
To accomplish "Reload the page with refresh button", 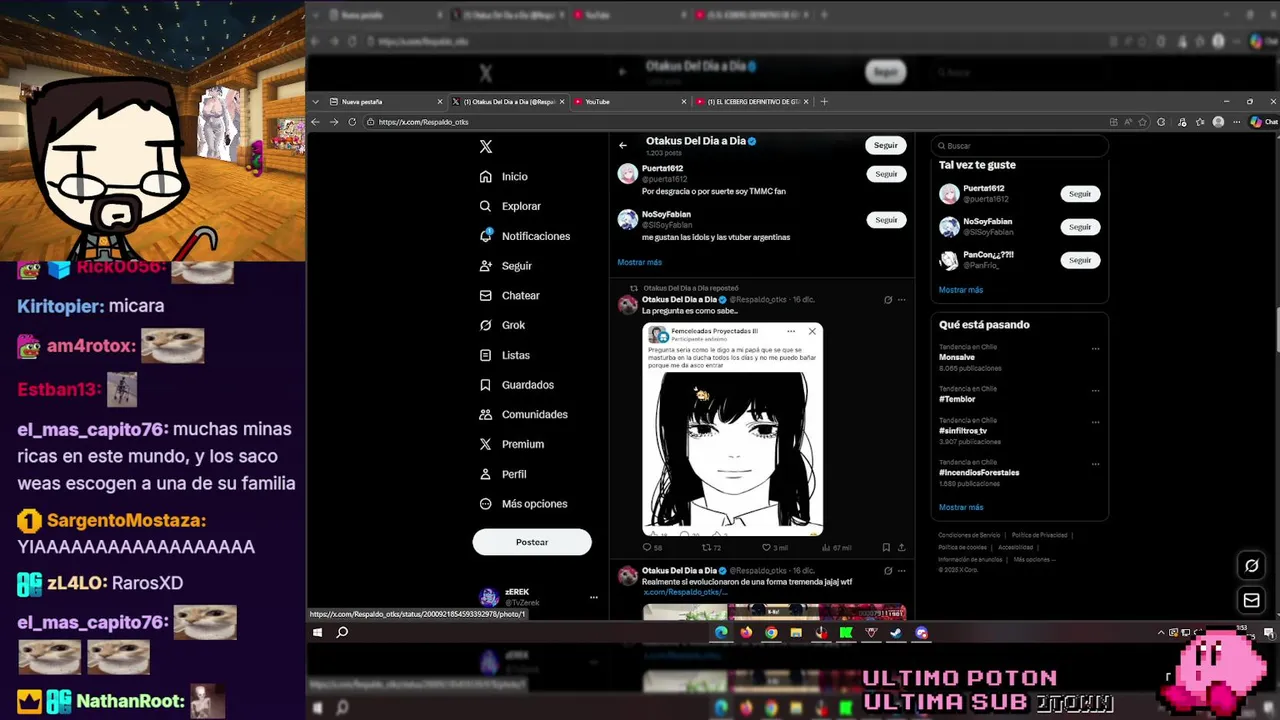I will pyautogui.click(x=352, y=122).
